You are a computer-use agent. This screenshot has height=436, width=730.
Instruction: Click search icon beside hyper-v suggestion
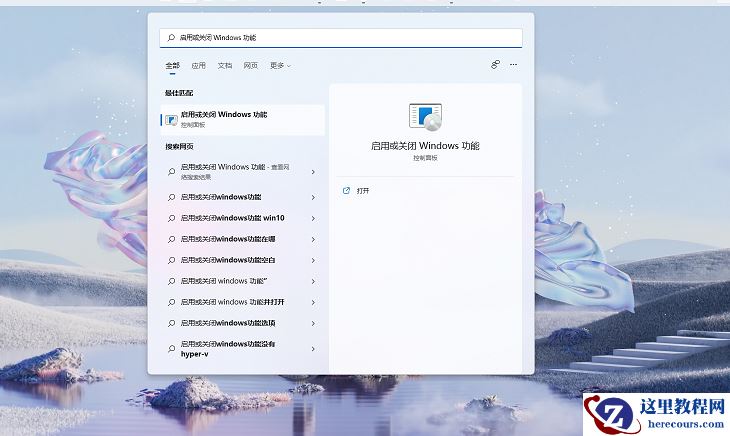[171, 349]
